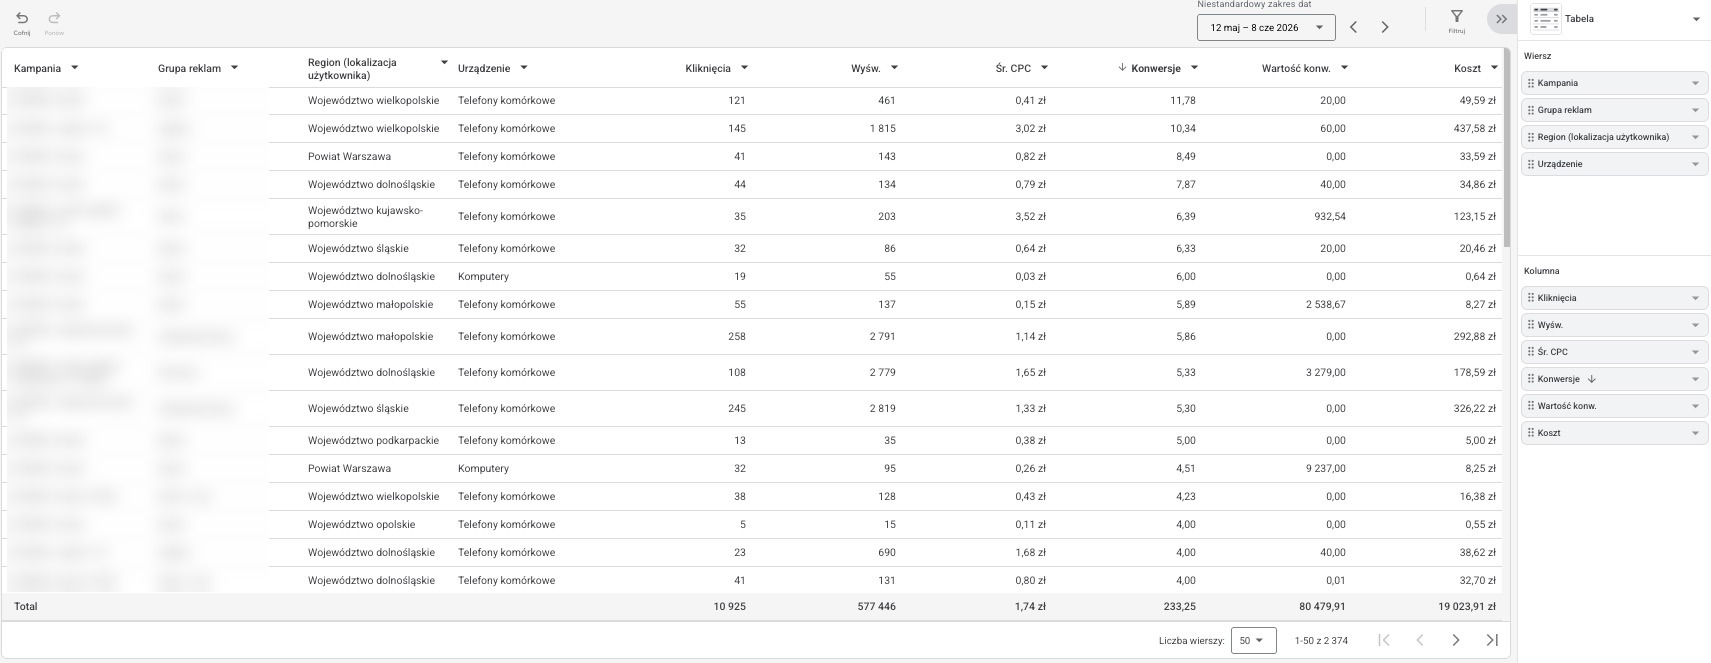Click the drag handle on Kampania row field
The height and width of the screenshot is (663, 1711).
point(1531,83)
